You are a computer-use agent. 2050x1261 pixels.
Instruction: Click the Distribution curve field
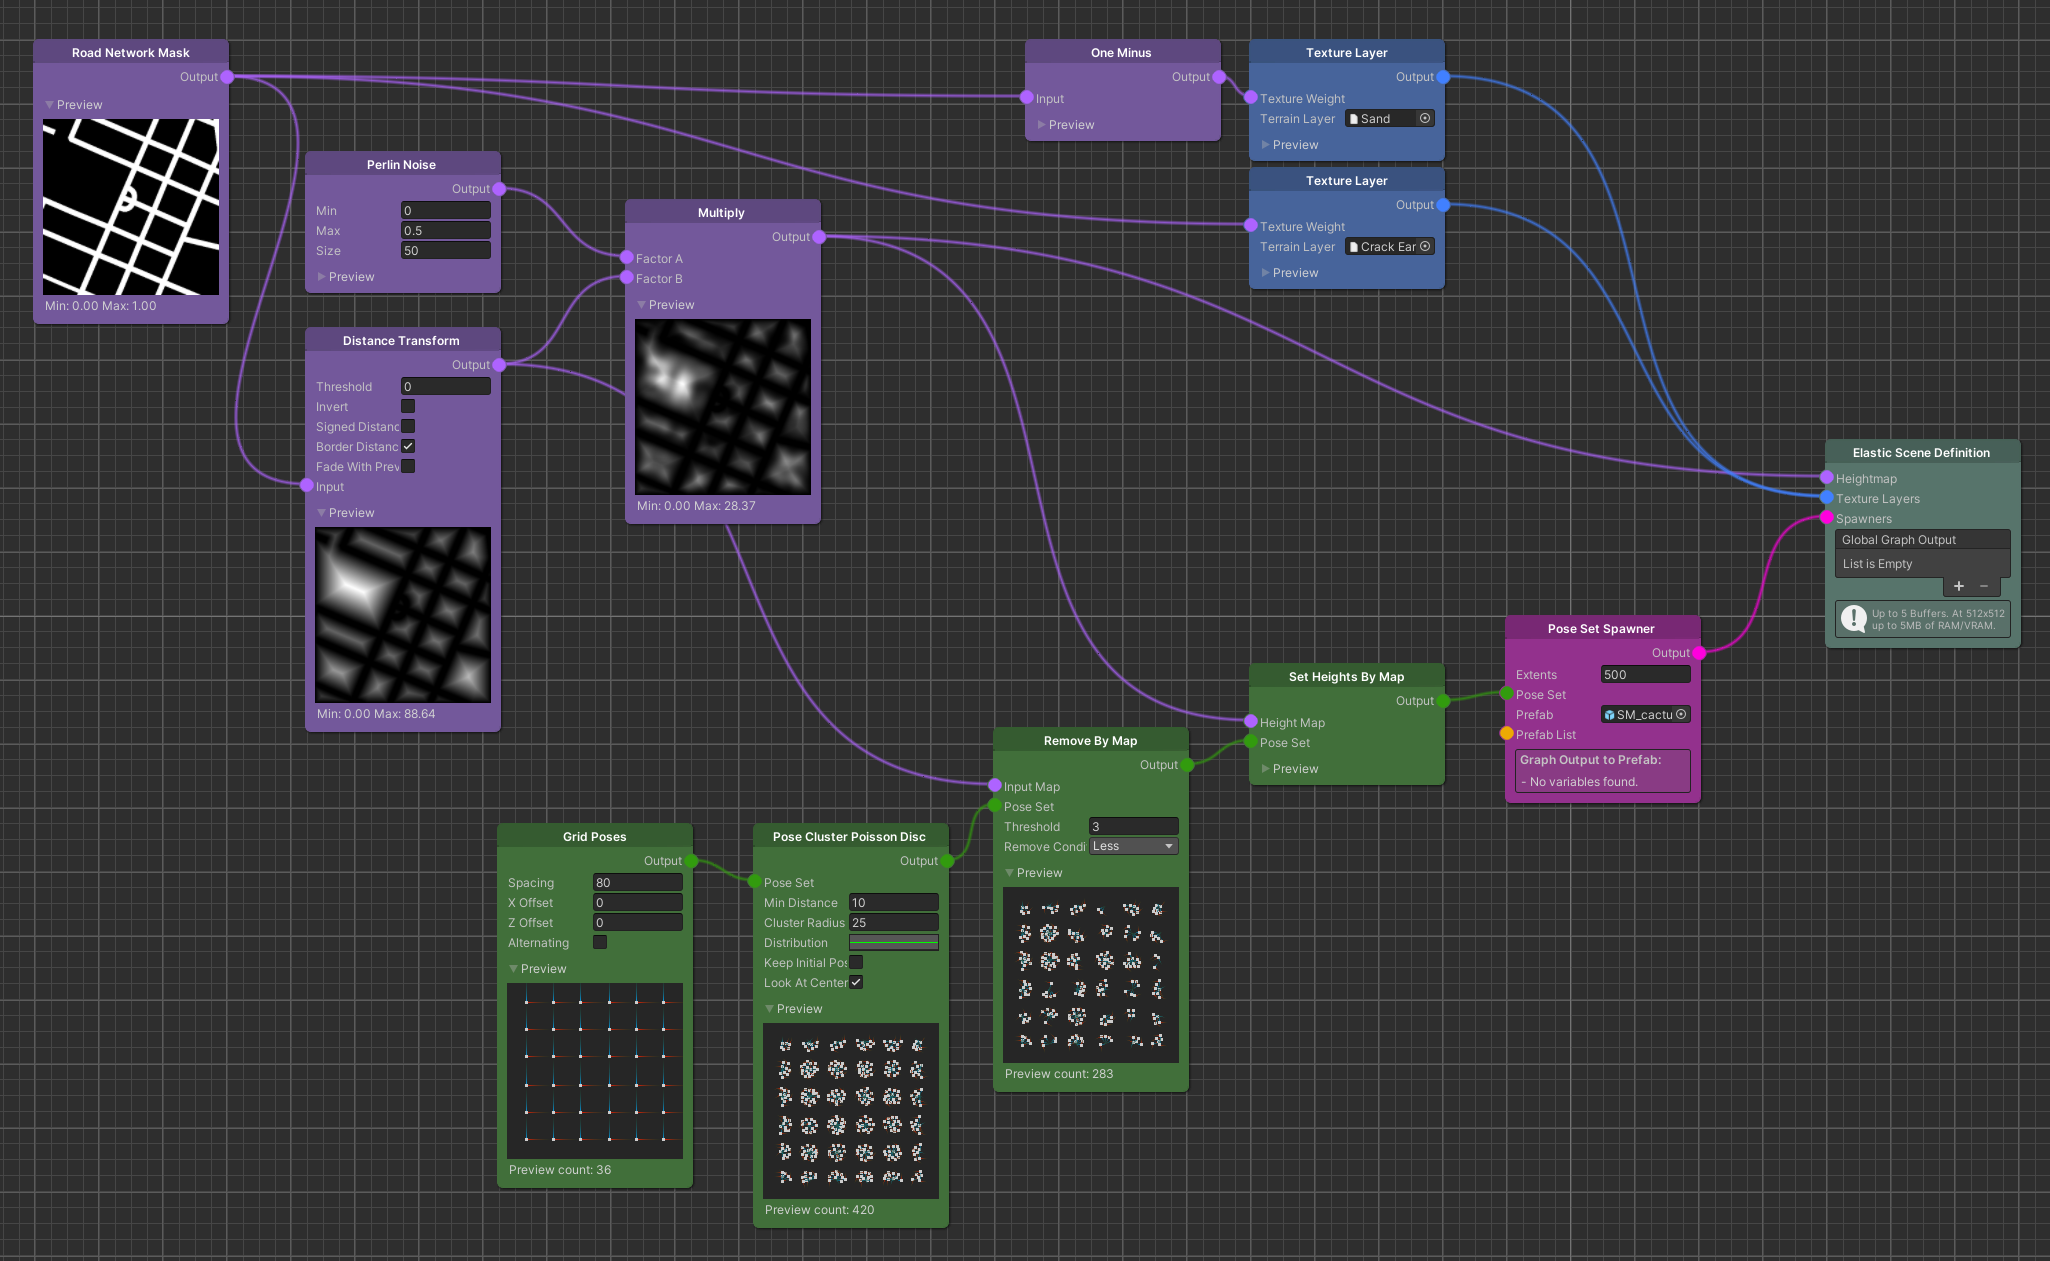click(x=893, y=942)
